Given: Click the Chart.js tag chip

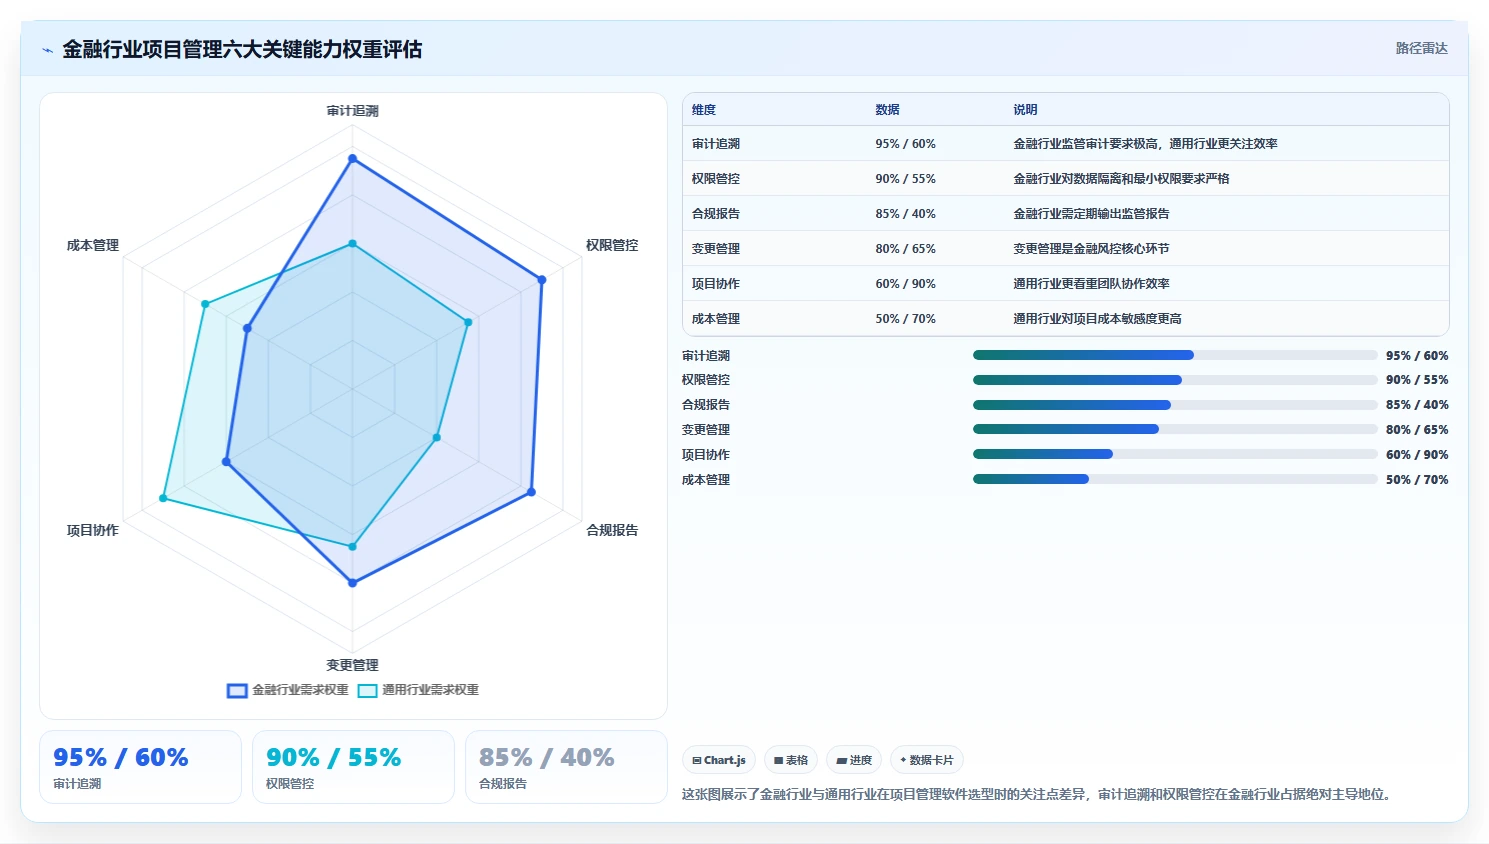Looking at the screenshot, I should click(719, 760).
